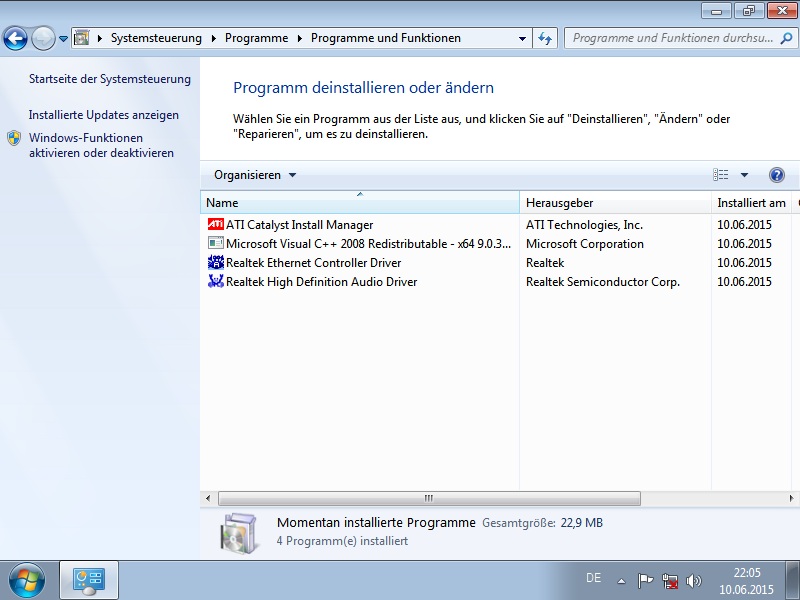Click the Forward navigation arrow

coord(43,38)
